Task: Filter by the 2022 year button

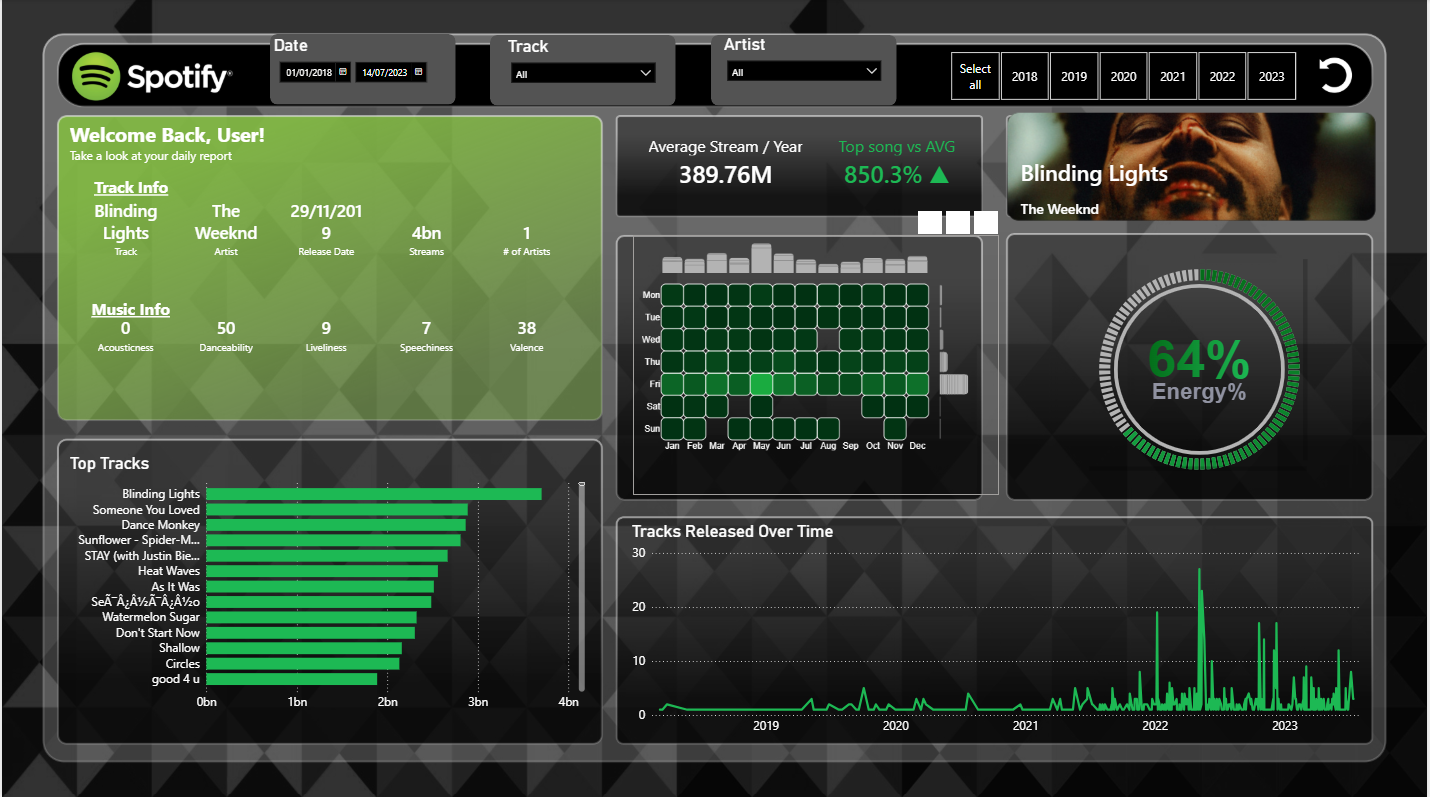Action: (x=1222, y=76)
